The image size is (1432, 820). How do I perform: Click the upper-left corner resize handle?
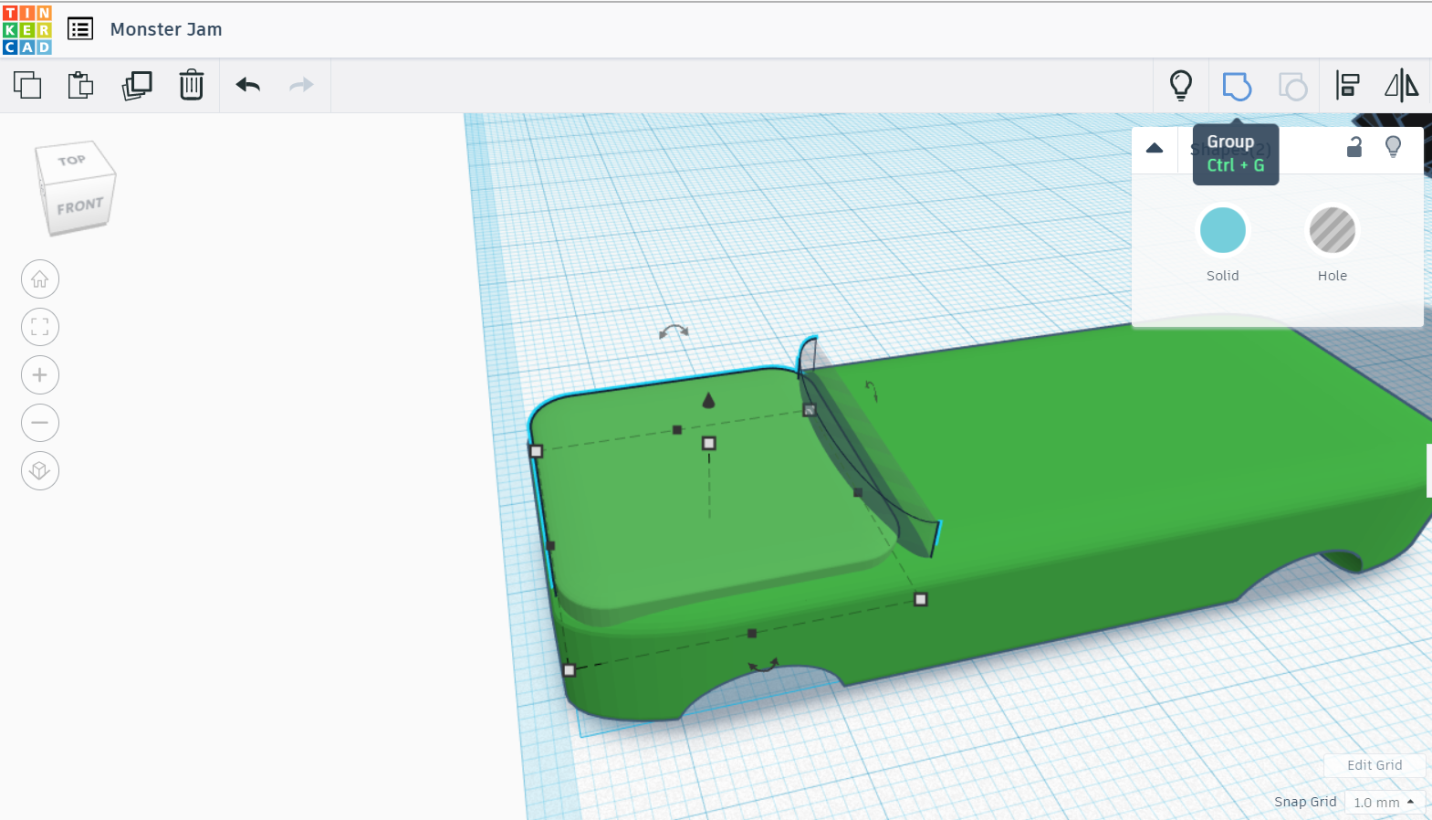[x=536, y=451]
